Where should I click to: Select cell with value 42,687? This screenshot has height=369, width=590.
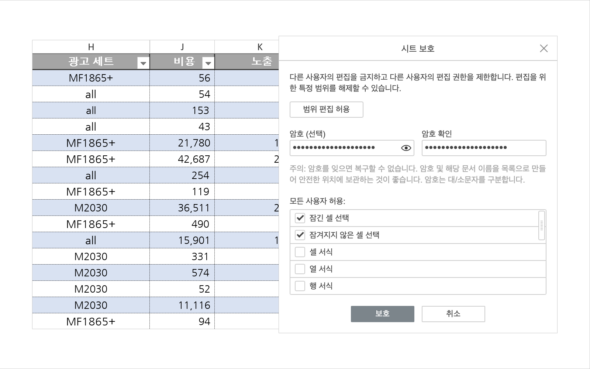182,159
